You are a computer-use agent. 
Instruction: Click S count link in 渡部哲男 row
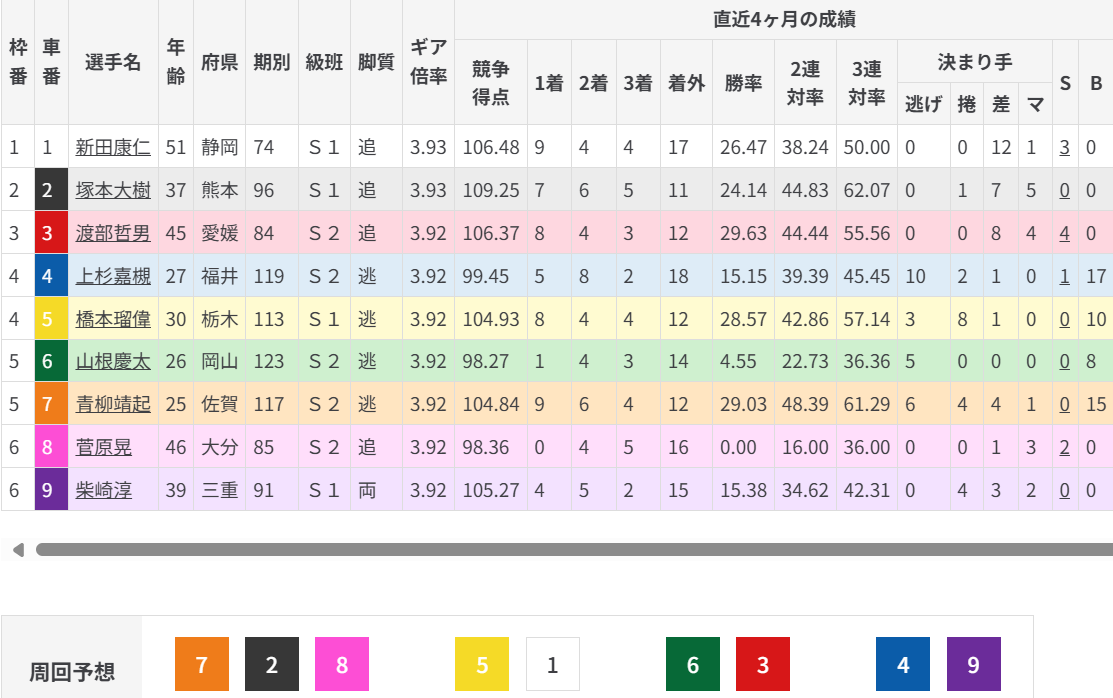(1065, 233)
